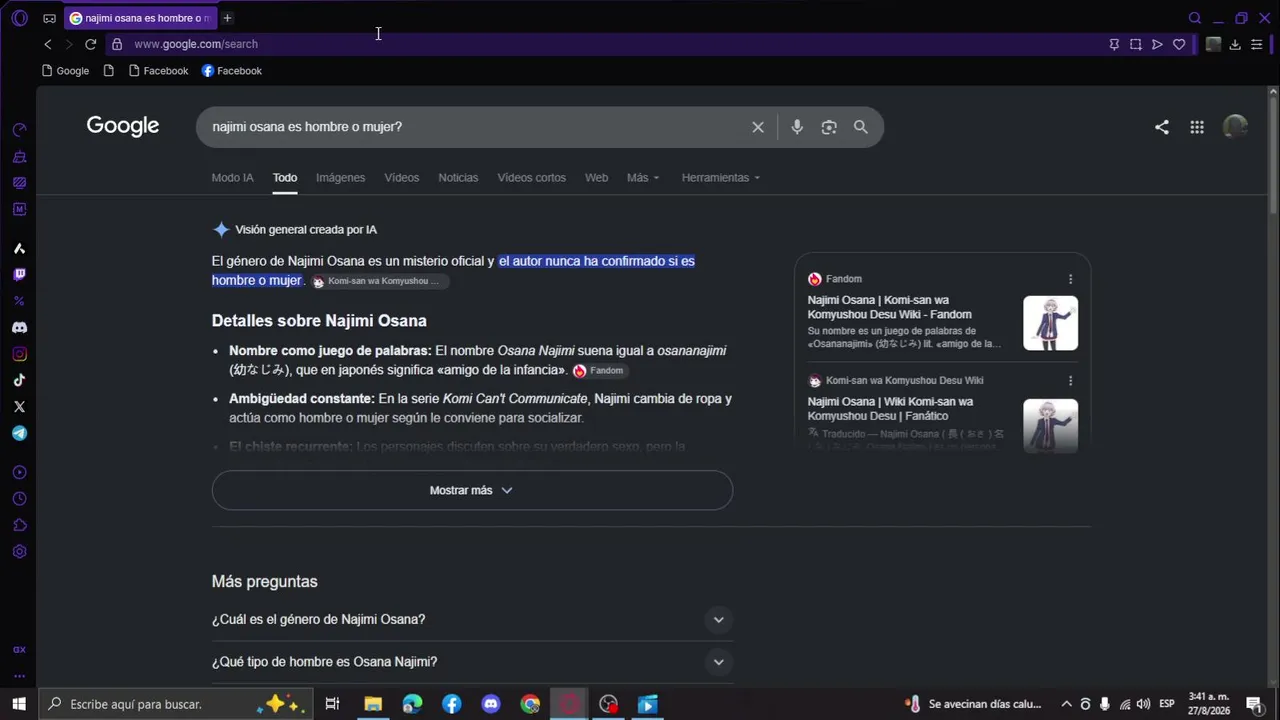The height and width of the screenshot is (720, 1280).
Task: Expand '¿Cuál es el género de Najimi Osana?'
Action: tap(472, 620)
